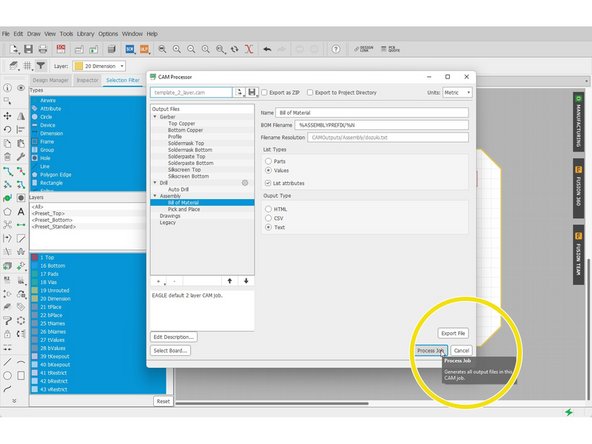Click the Save icon in main toolbar

click(28, 49)
